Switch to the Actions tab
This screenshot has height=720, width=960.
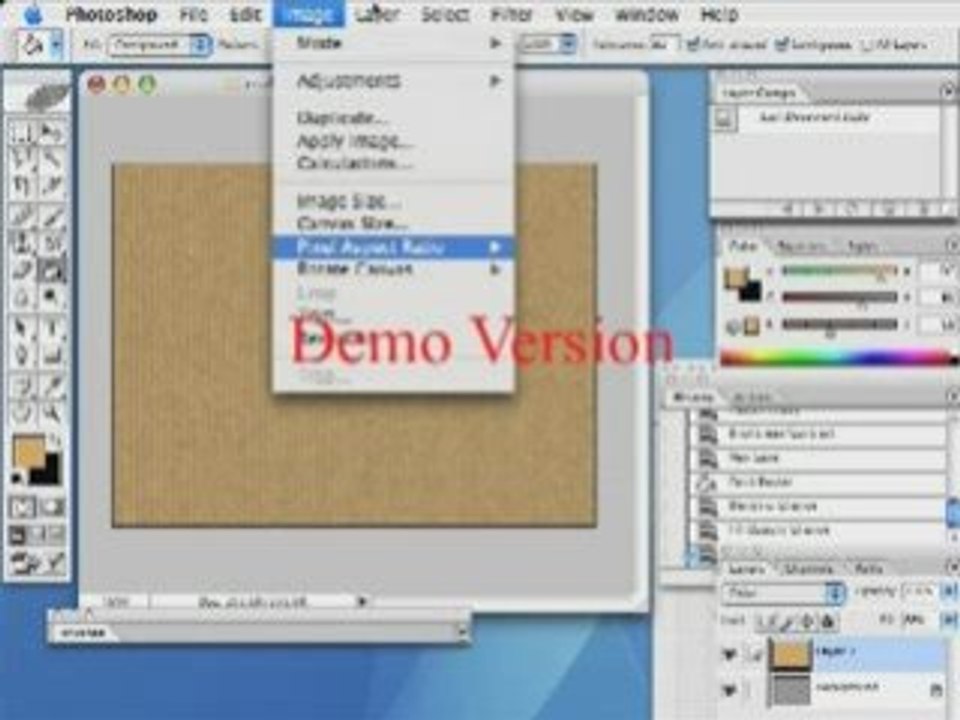[x=753, y=397]
